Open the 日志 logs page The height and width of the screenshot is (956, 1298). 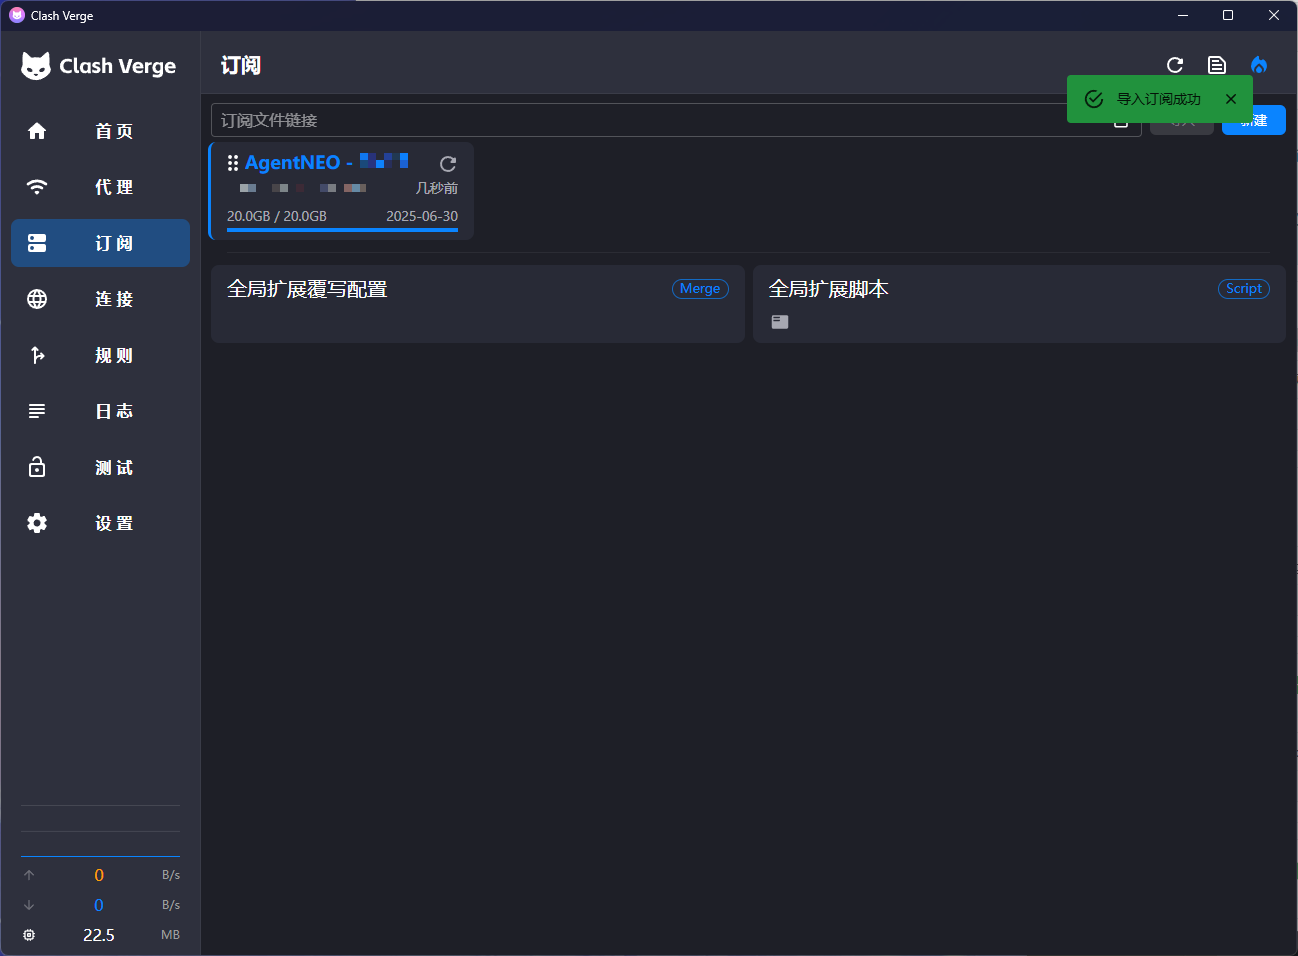(100, 411)
